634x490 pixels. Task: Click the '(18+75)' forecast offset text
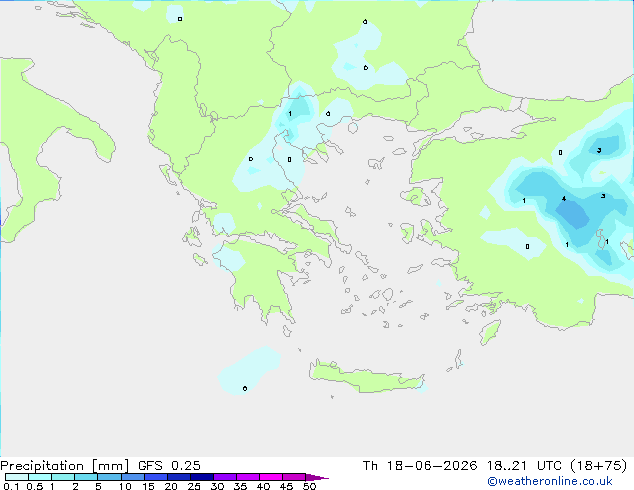[x=599, y=466]
